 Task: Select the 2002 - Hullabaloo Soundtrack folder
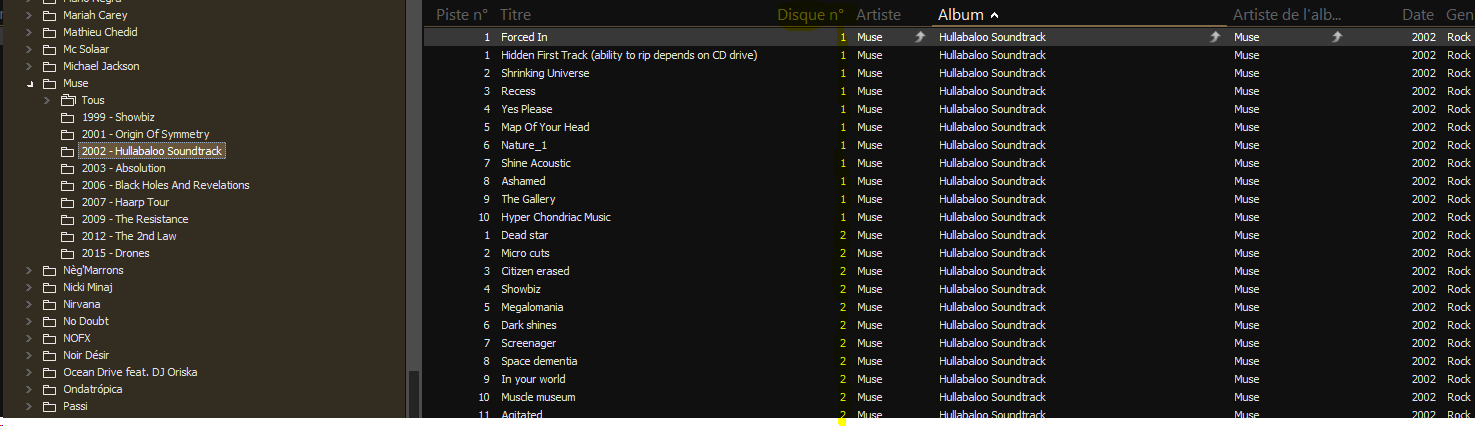(152, 151)
